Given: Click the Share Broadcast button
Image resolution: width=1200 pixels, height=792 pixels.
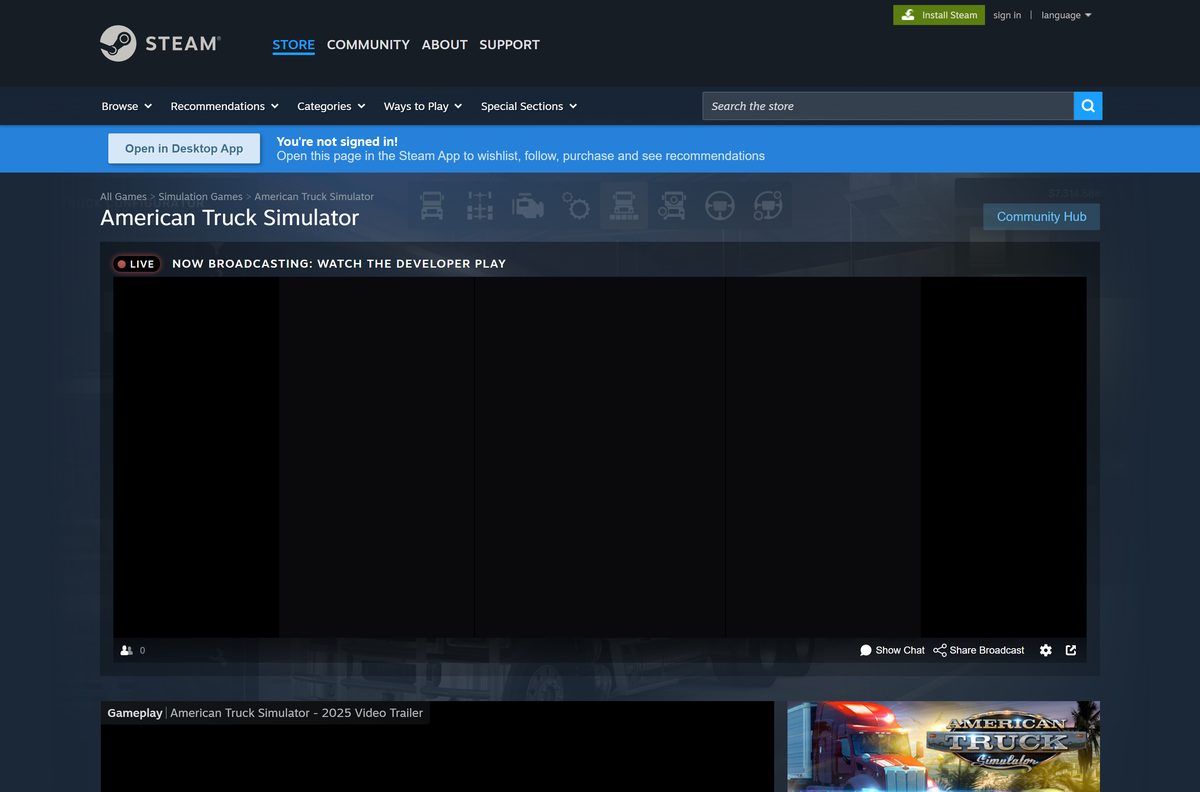Looking at the screenshot, I should [979, 650].
